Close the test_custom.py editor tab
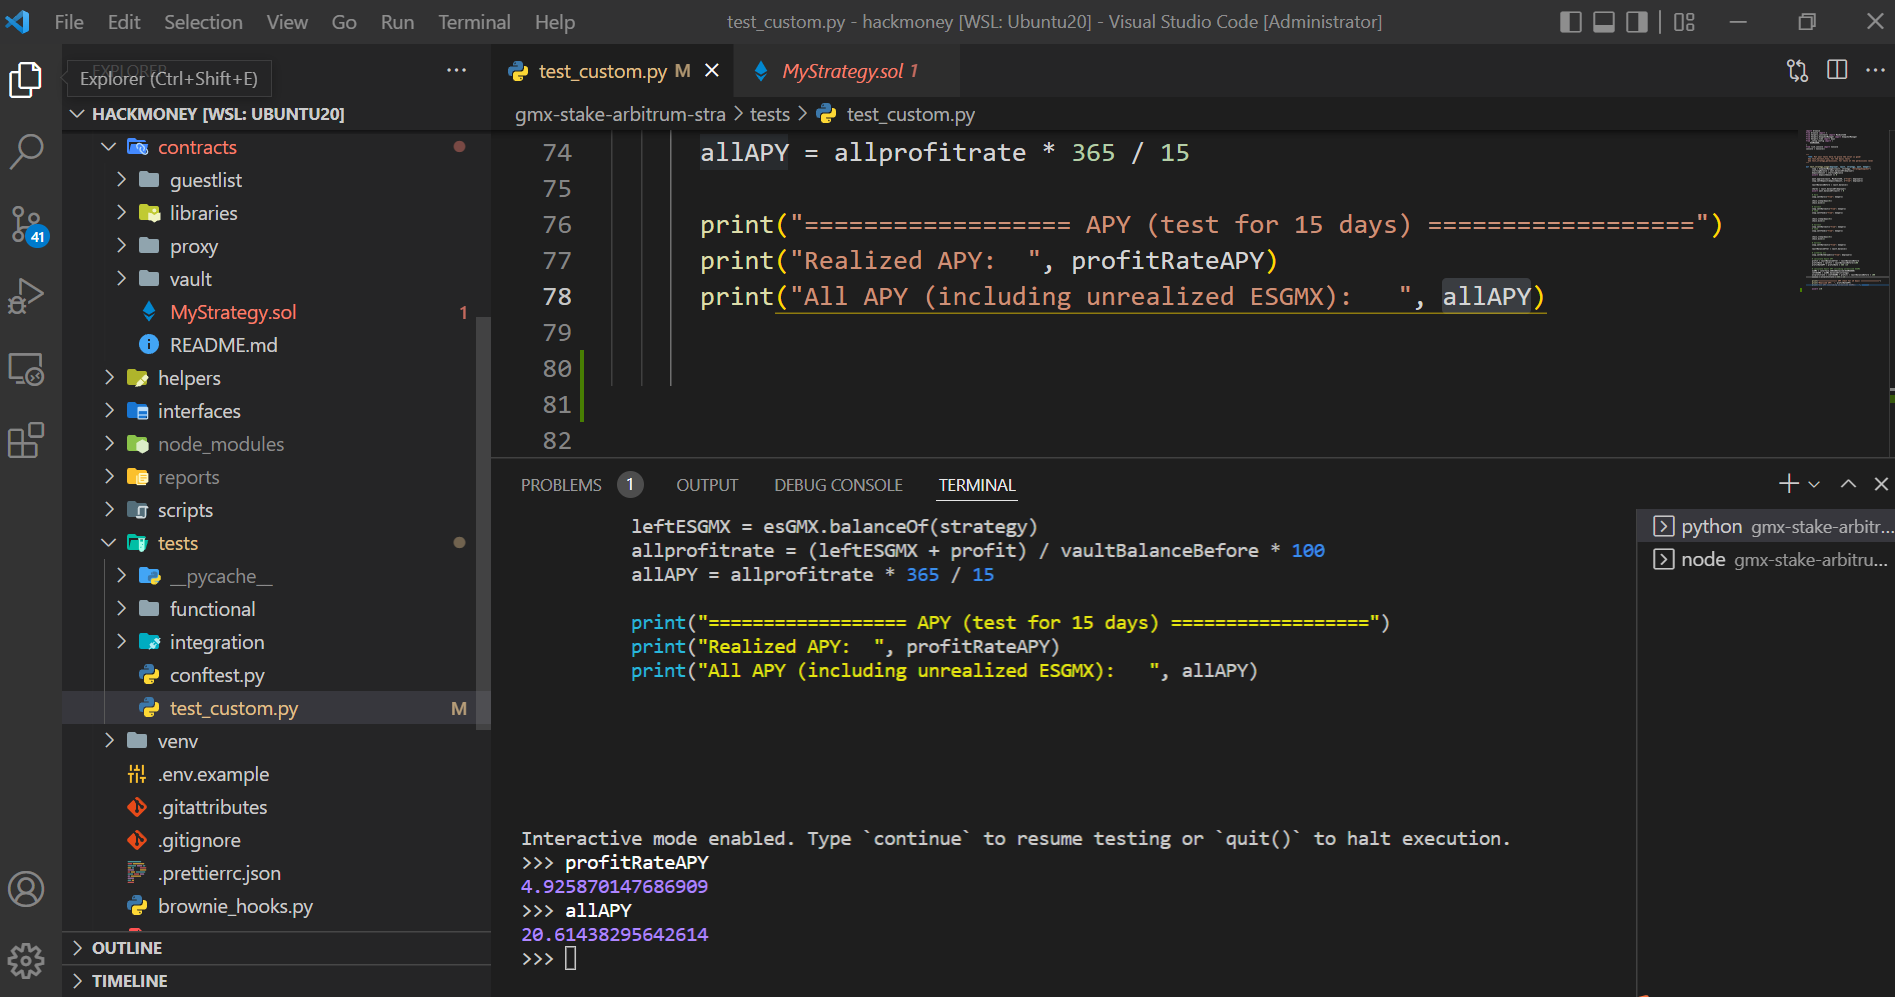The width and height of the screenshot is (1895, 997). coord(712,70)
